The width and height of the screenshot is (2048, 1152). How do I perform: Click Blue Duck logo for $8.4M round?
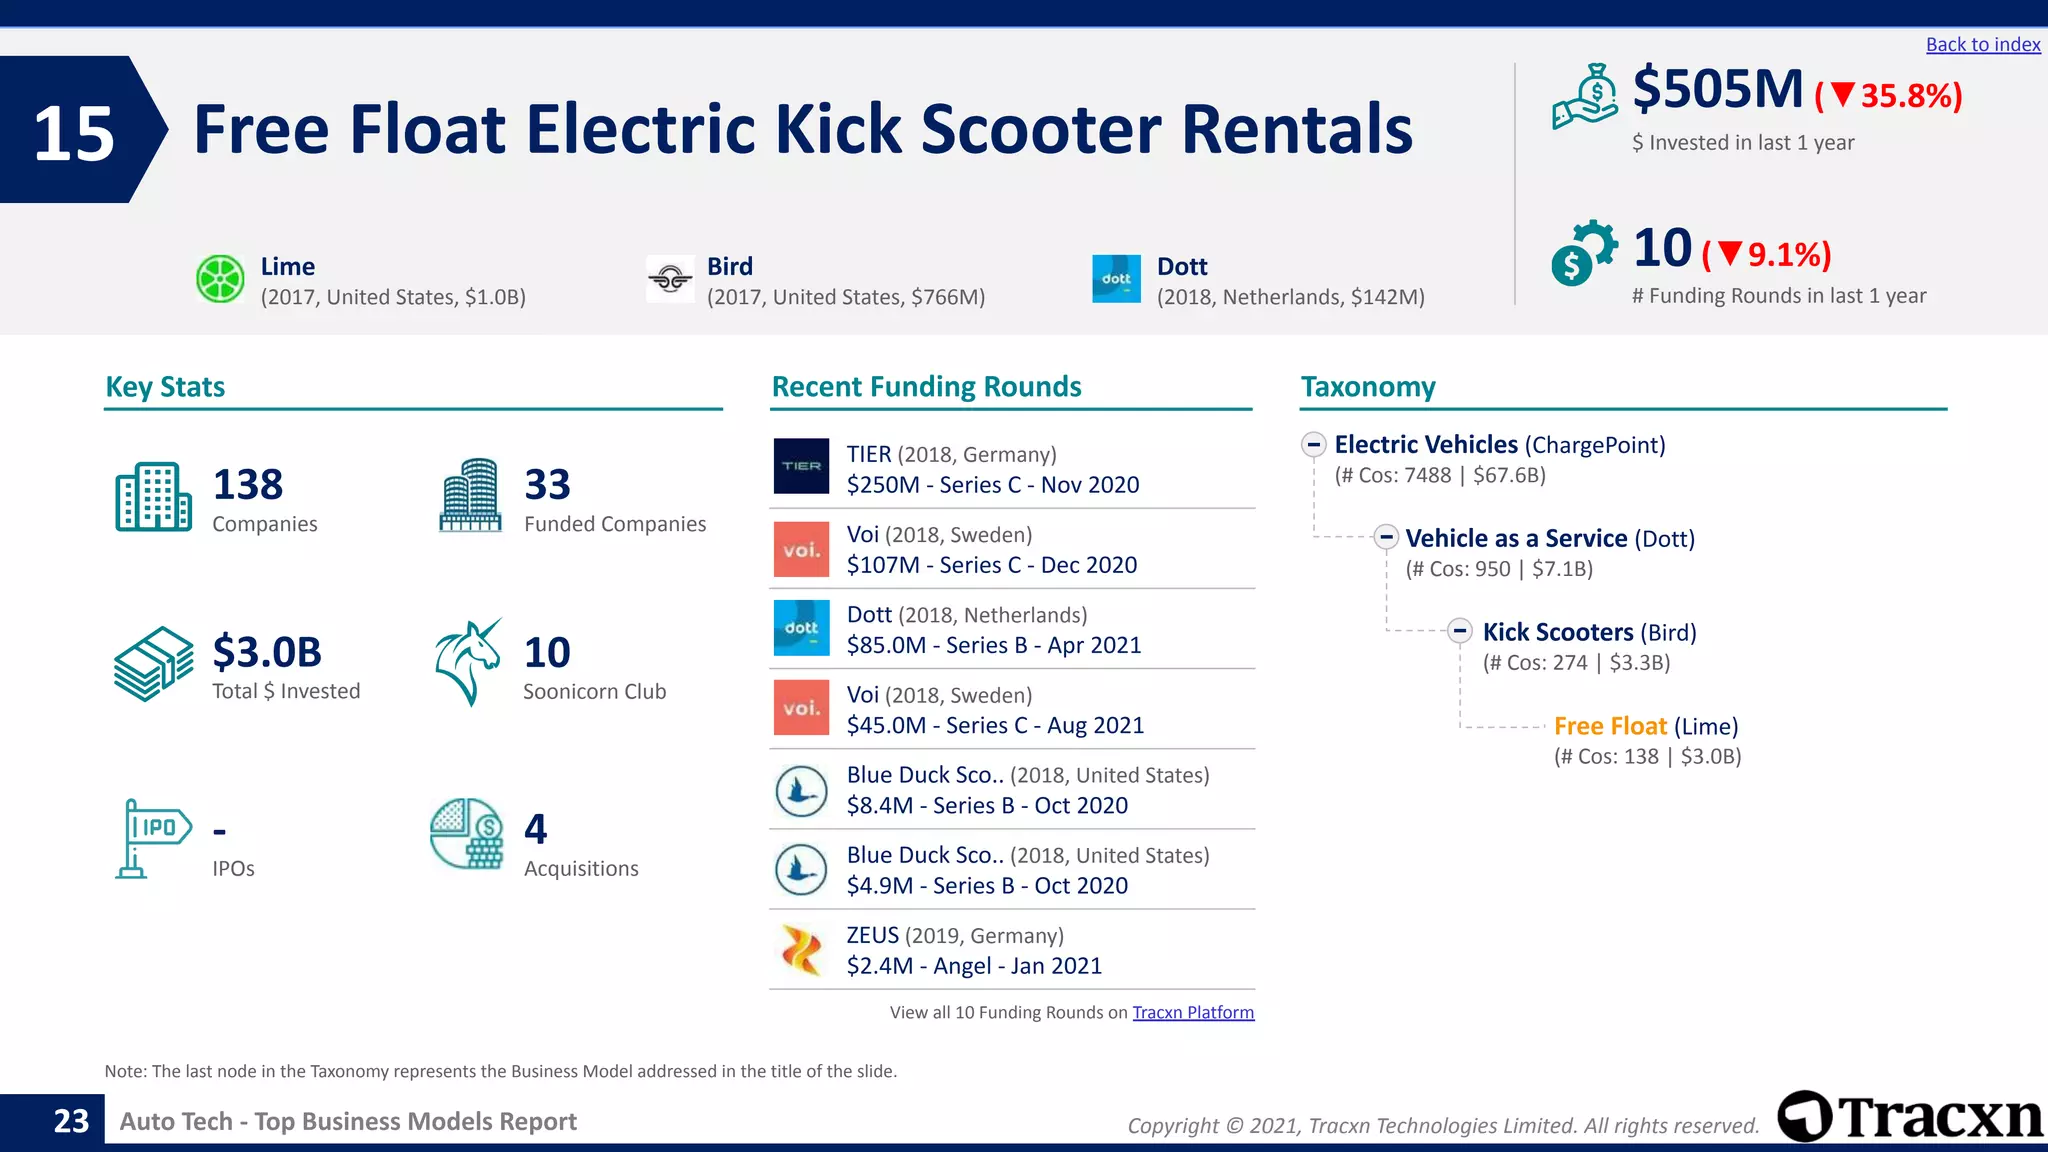click(801, 791)
